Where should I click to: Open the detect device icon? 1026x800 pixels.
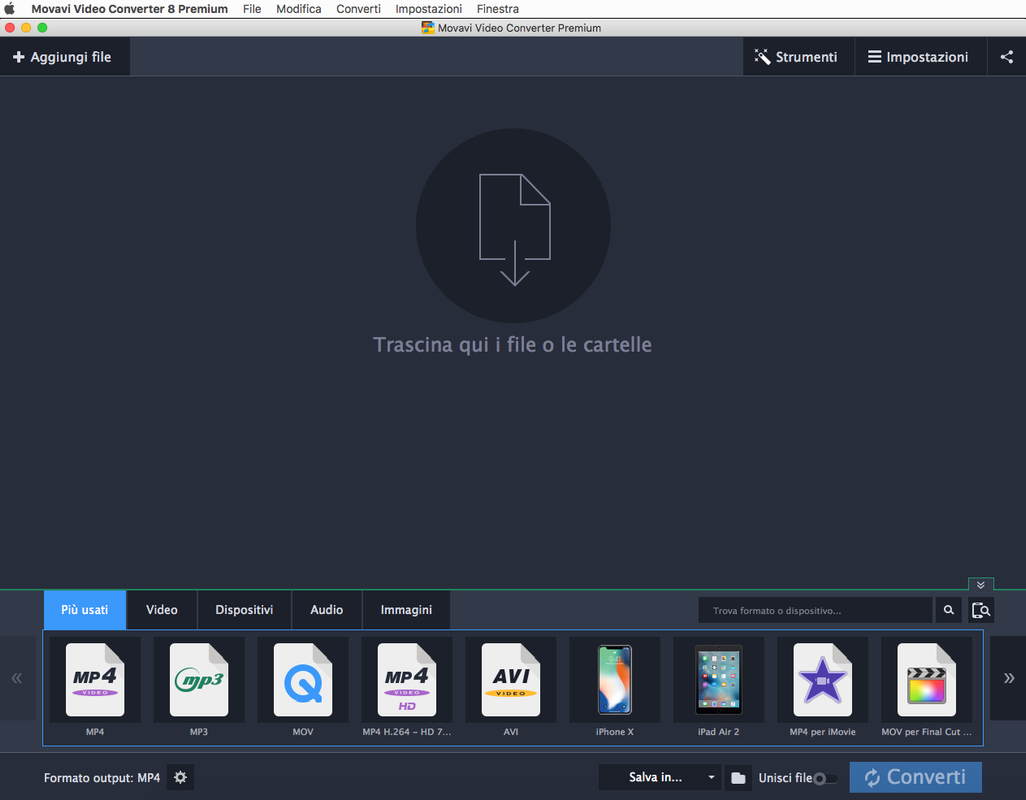981,610
